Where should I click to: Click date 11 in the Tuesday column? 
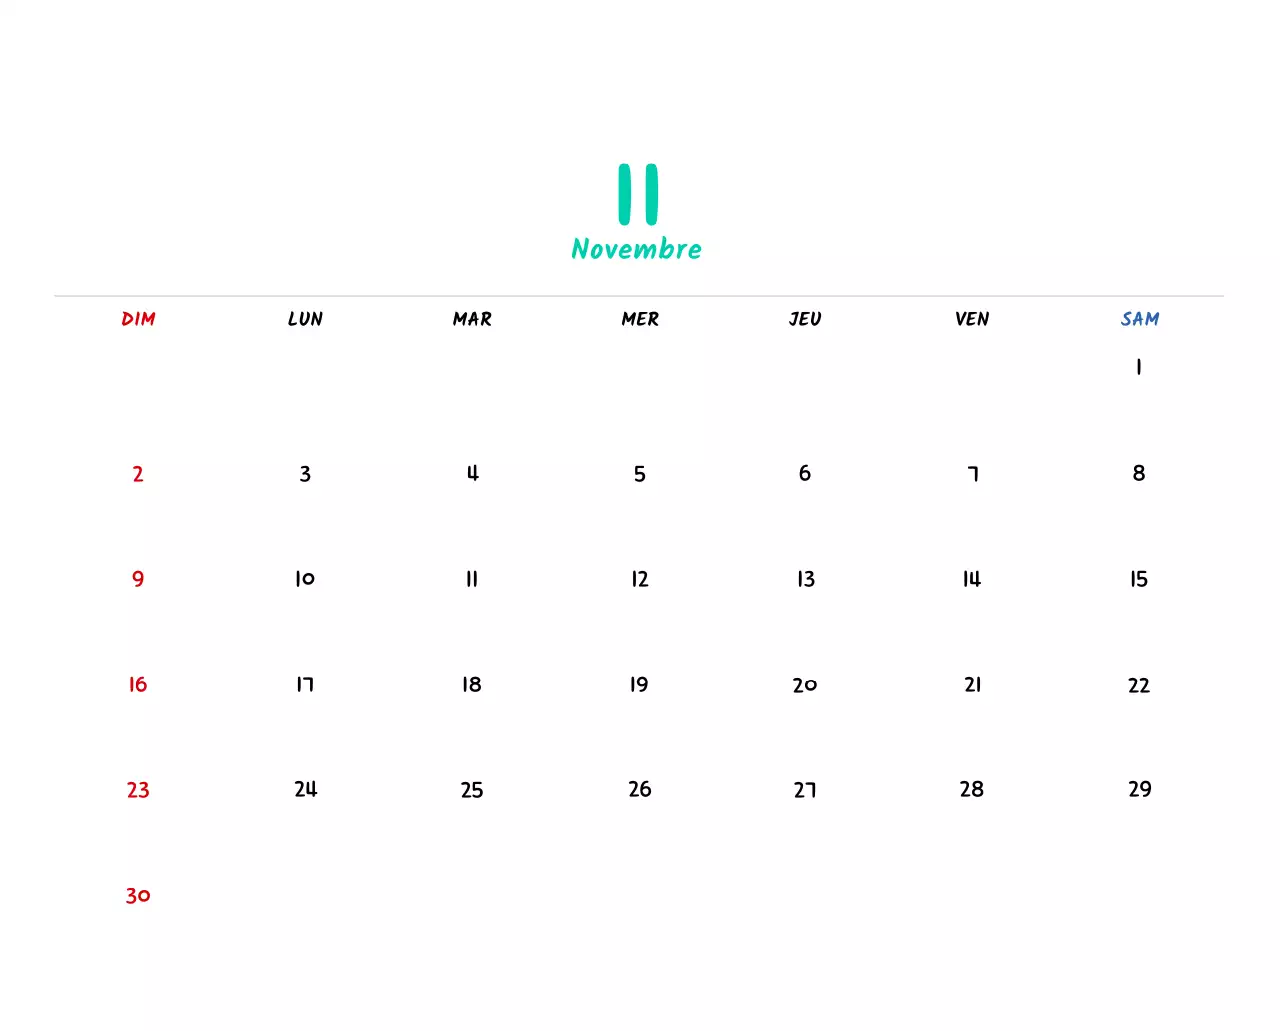(x=471, y=579)
